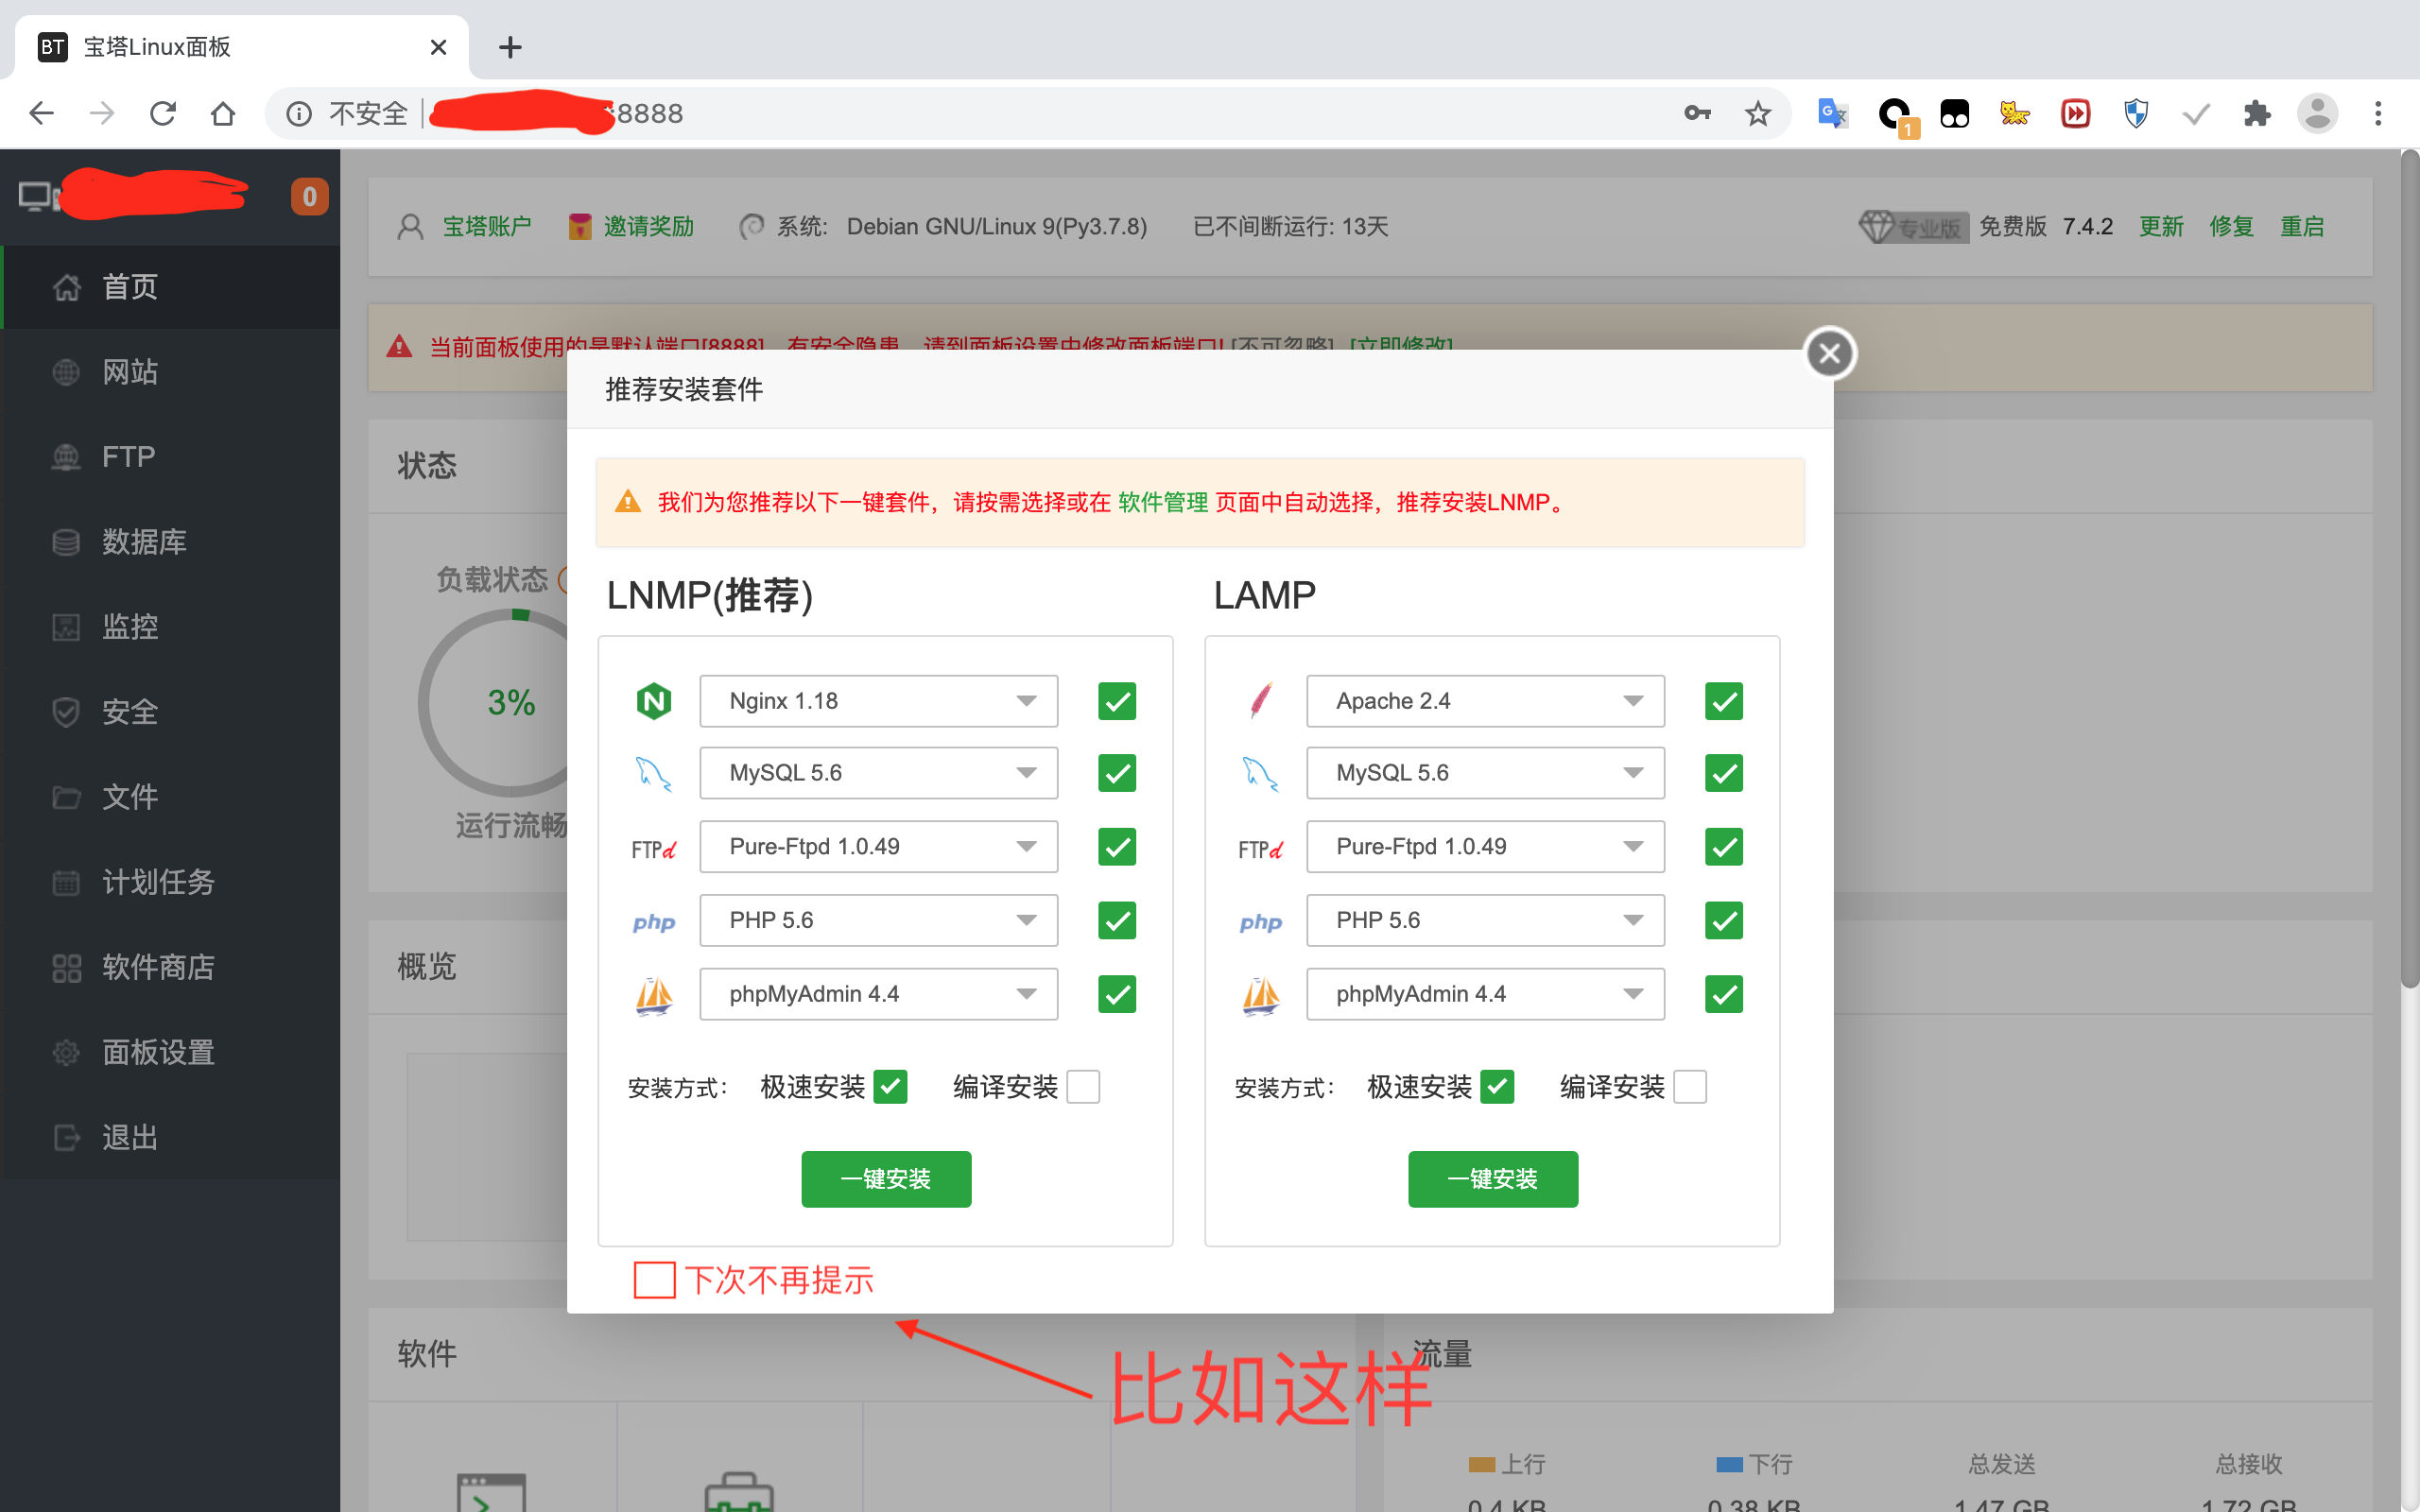
Task: Click the Nginx logo icon in LNMP
Action: tap(654, 701)
